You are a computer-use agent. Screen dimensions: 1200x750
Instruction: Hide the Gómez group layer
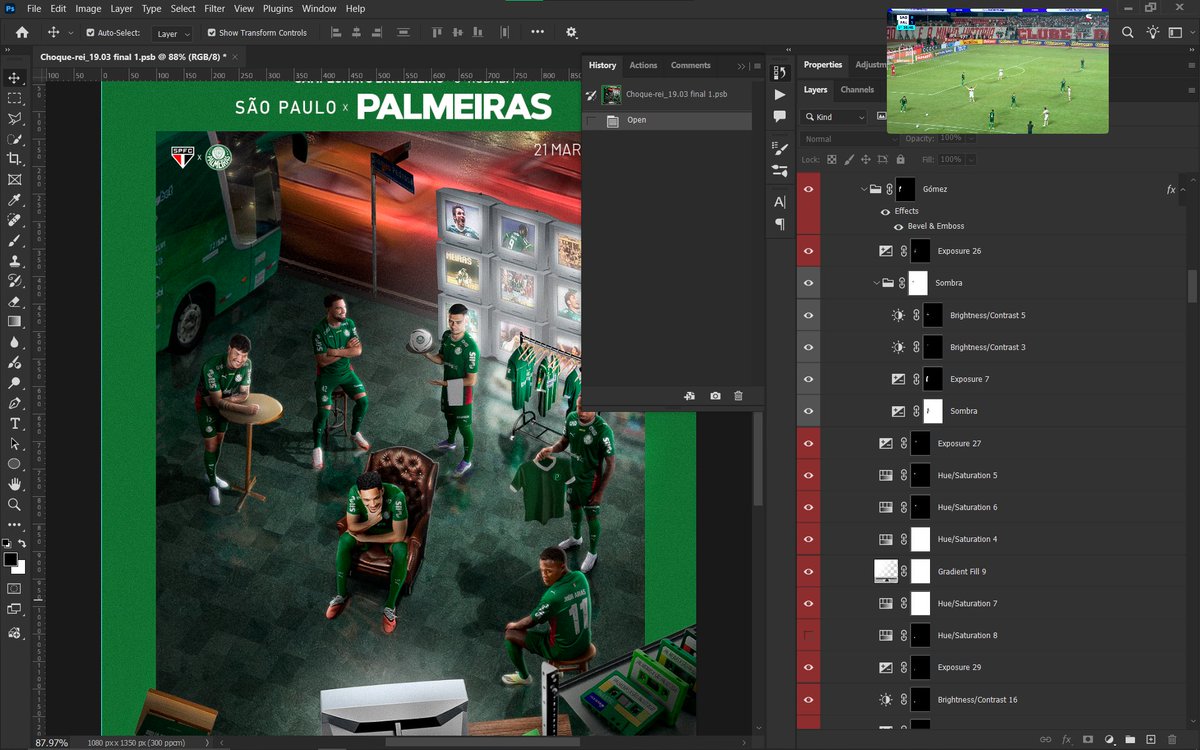click(808, 189)
